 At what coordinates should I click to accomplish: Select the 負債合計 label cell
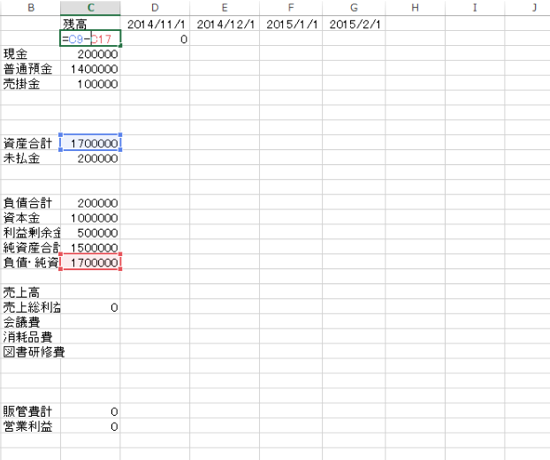click(31, 202)
